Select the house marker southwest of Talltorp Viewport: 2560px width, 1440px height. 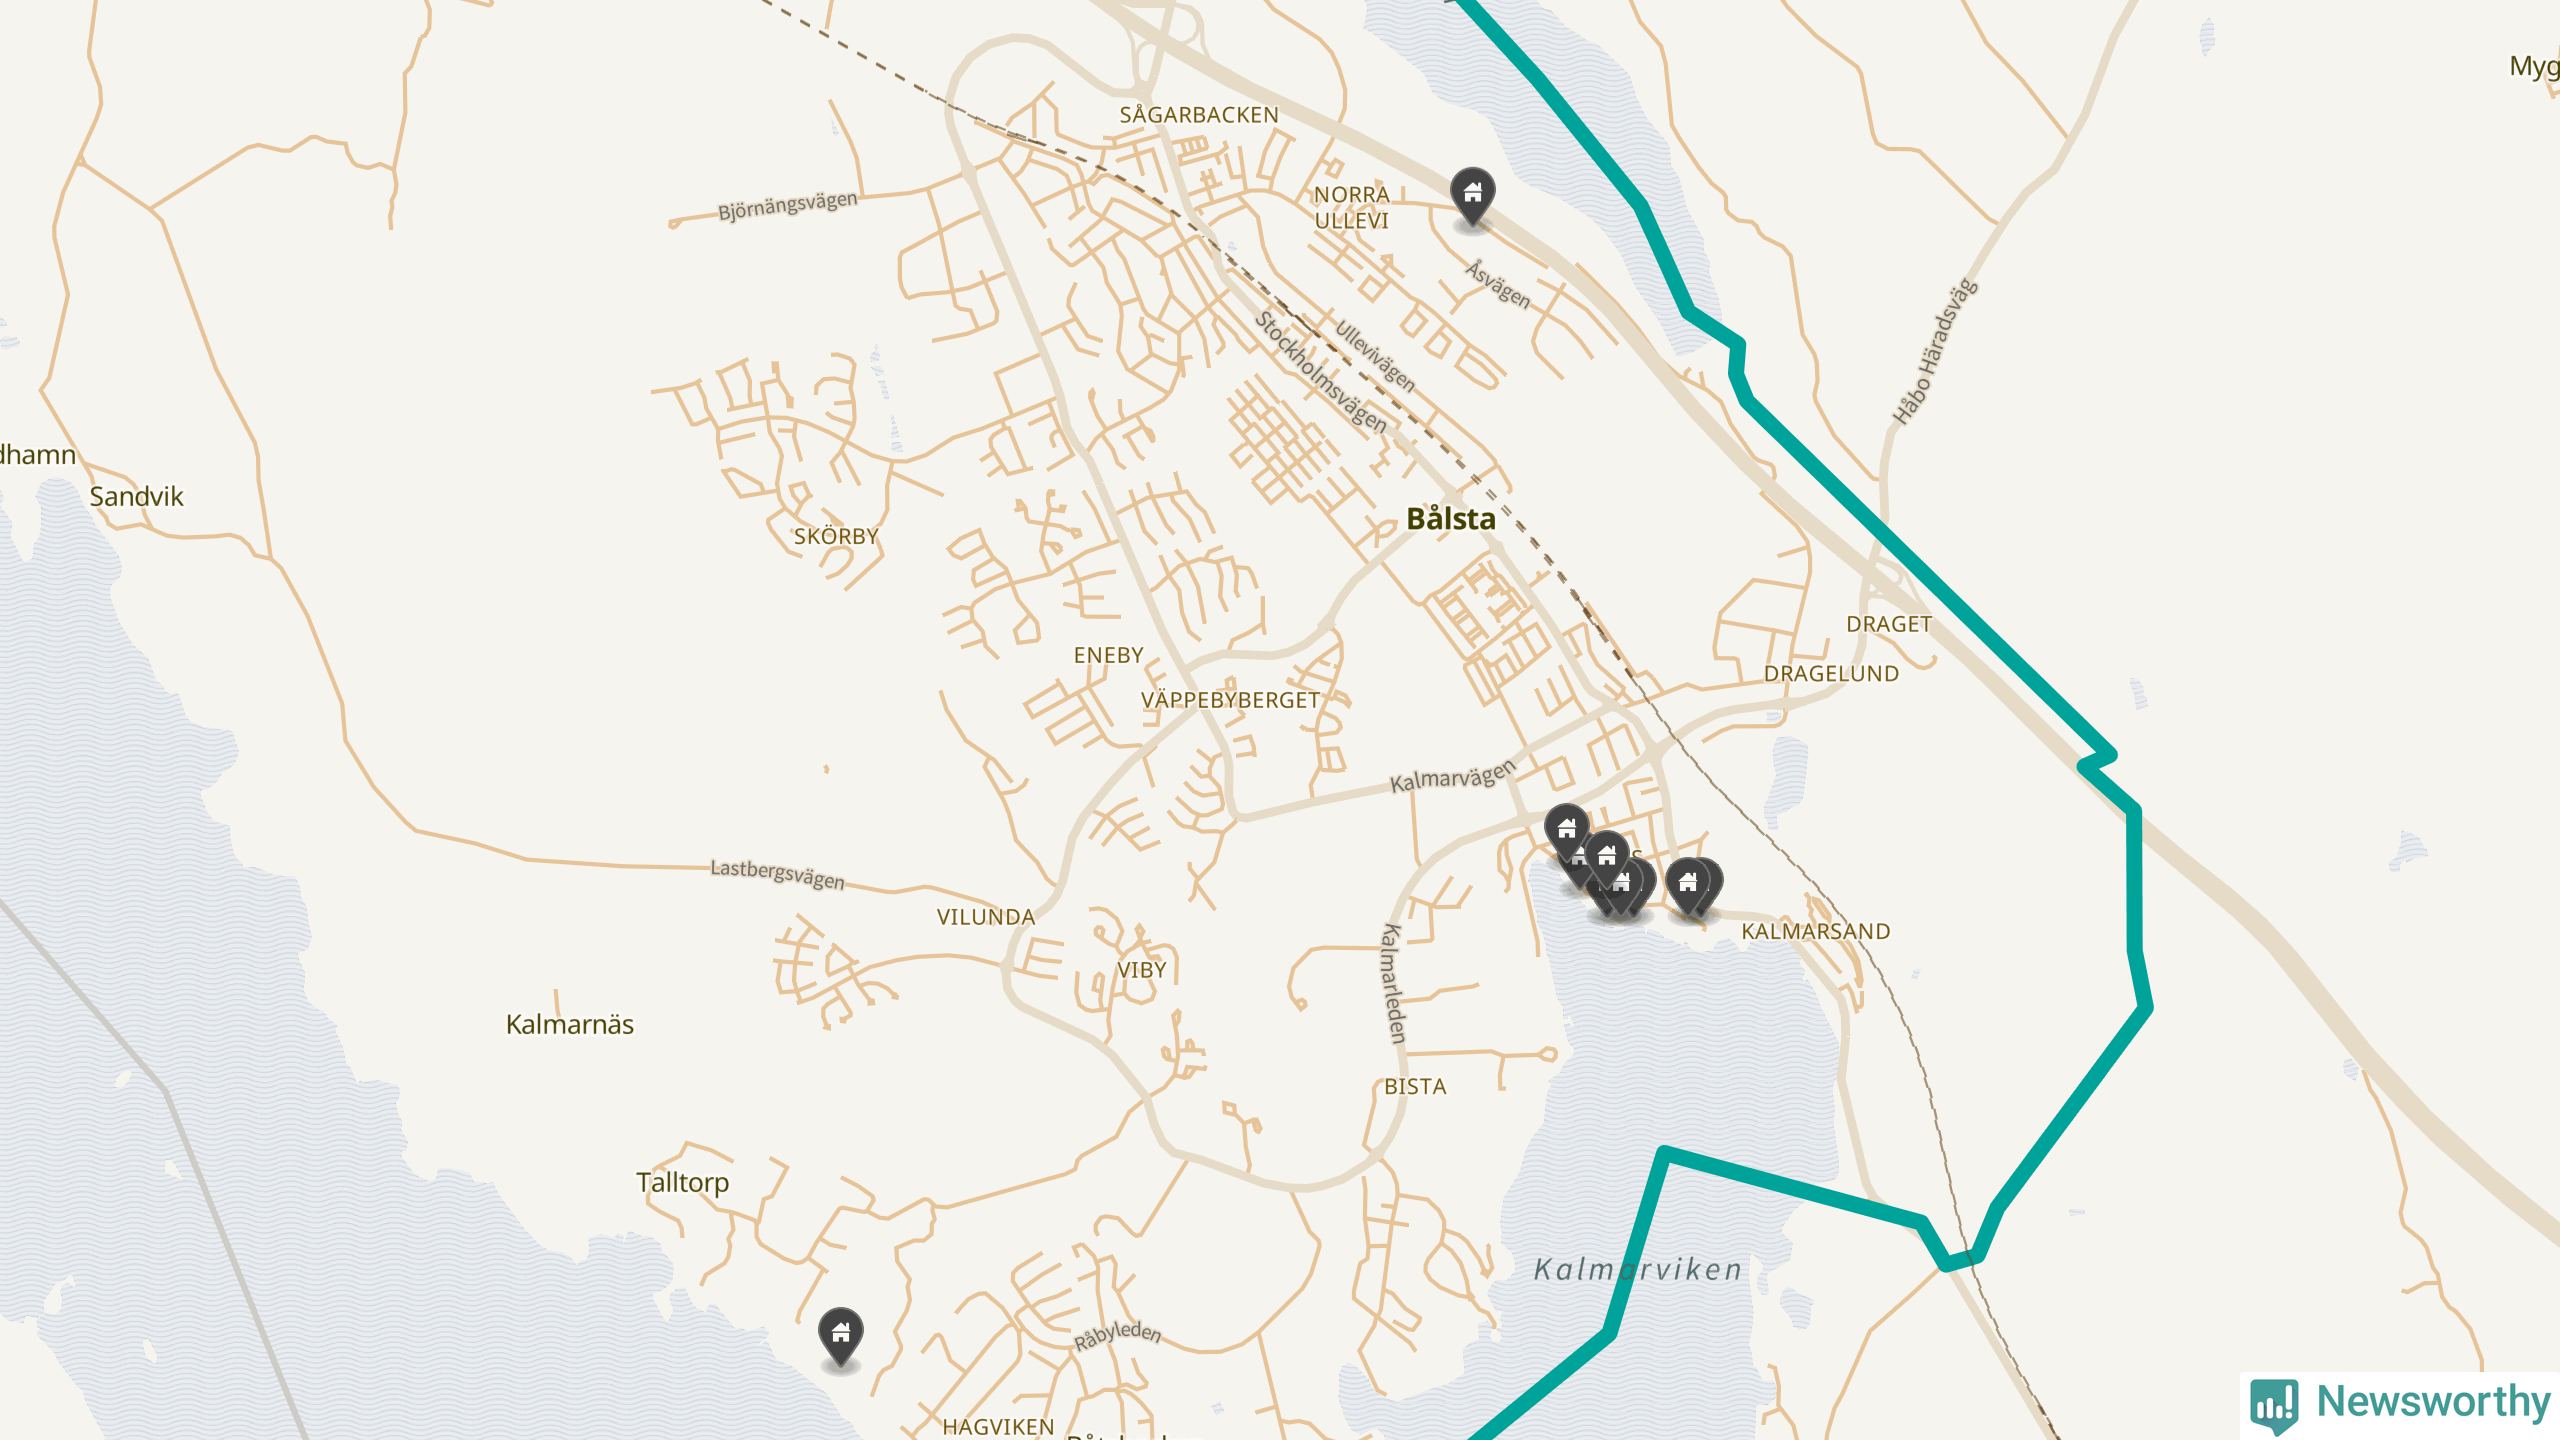[x=841, y=1335]
